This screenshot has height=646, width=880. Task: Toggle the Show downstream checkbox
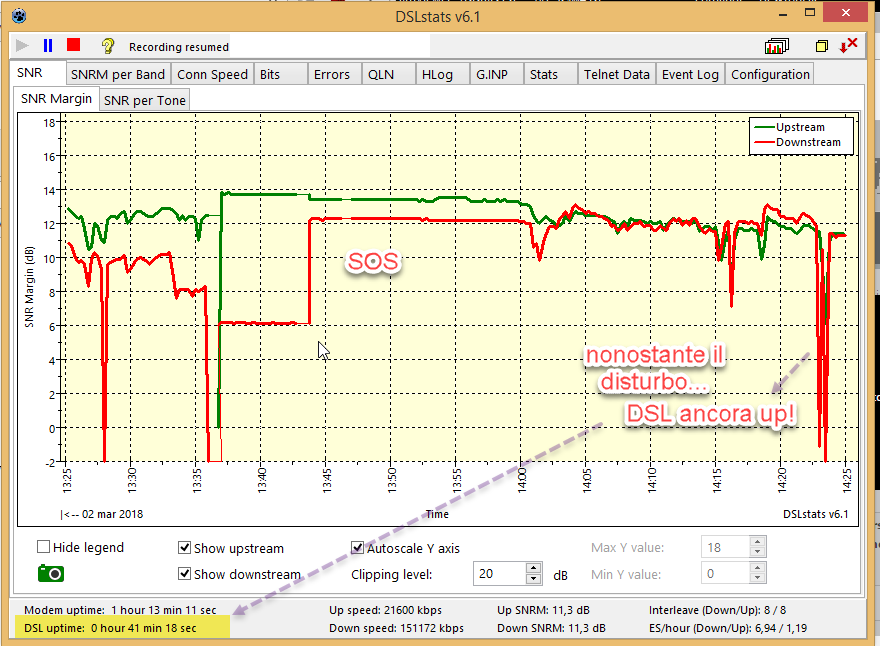pyautogui.click(x=184, y=574)
